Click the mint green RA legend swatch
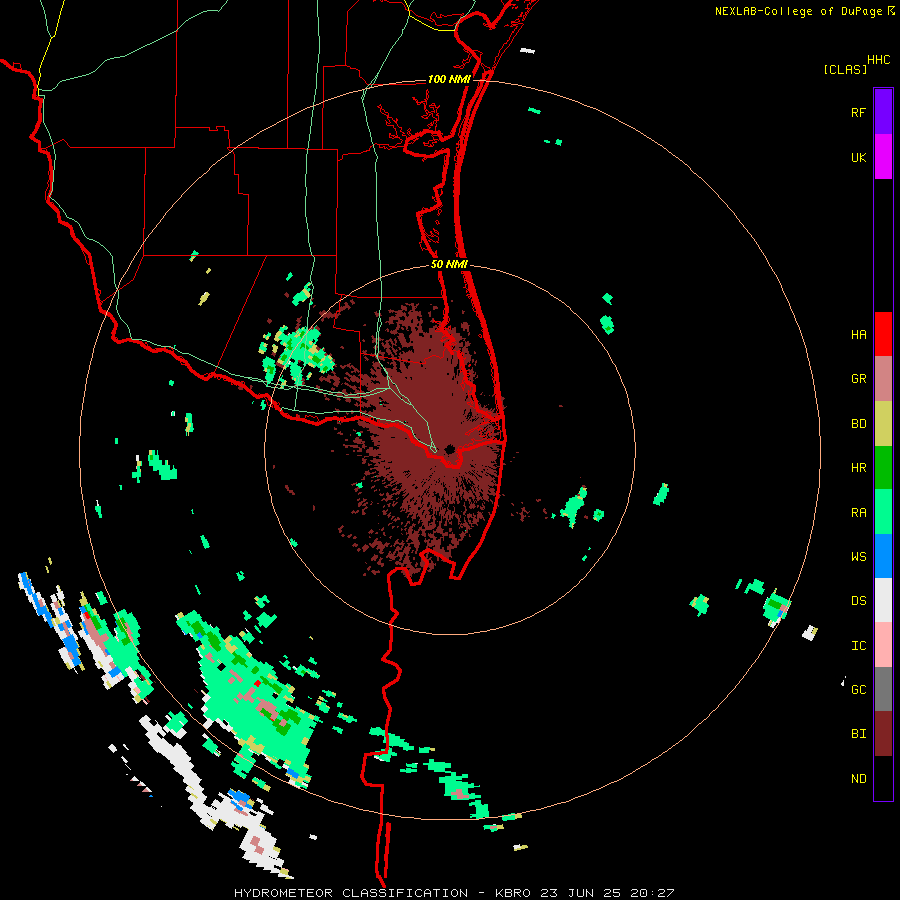 pyautogui.click(x=883, y=512)
